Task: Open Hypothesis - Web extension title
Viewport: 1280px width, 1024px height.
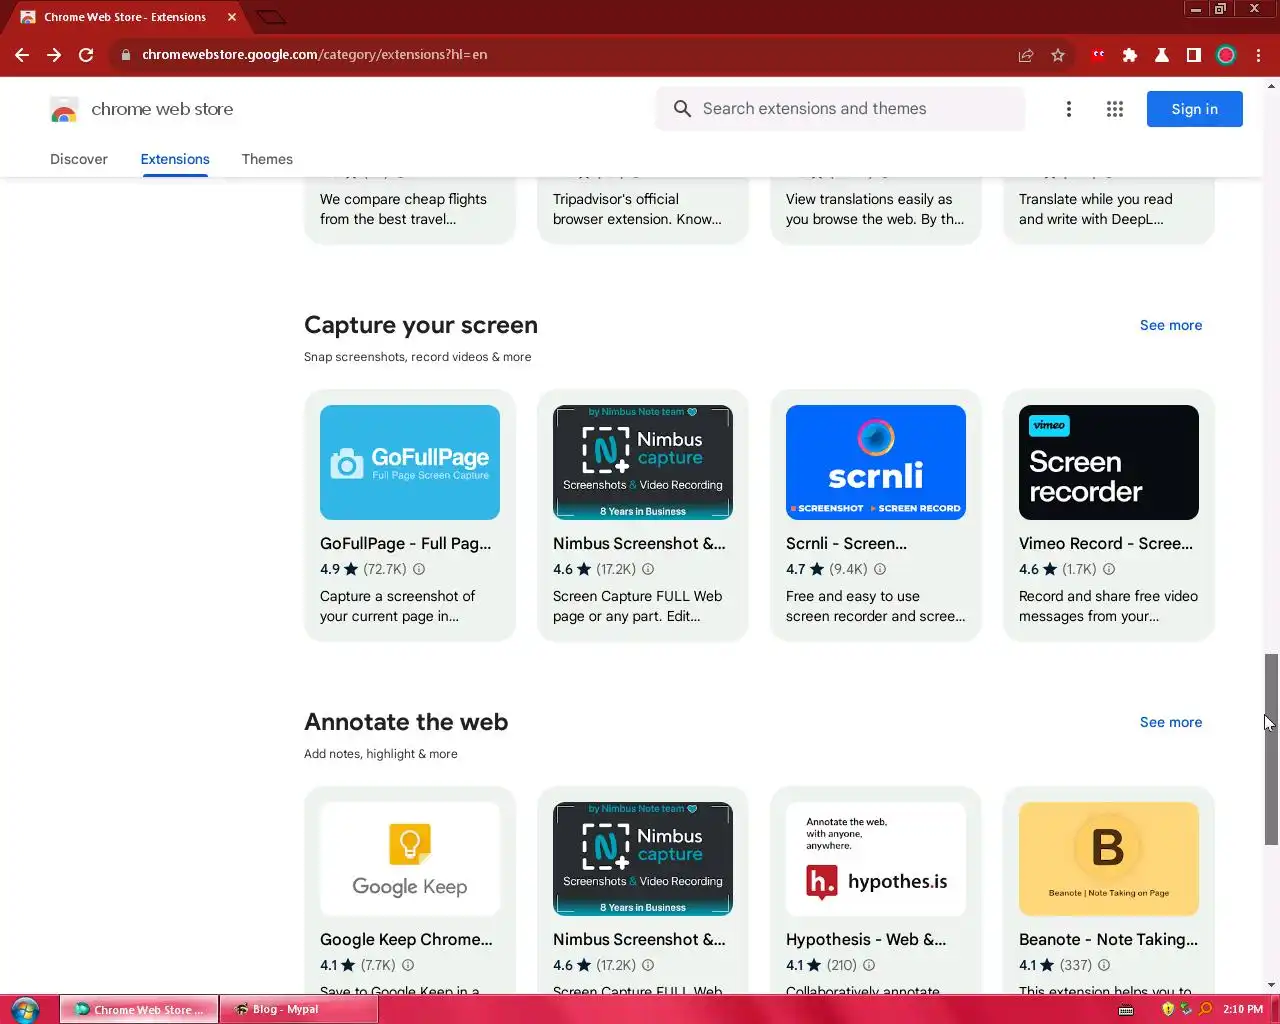Action: [x=866, y=939]
